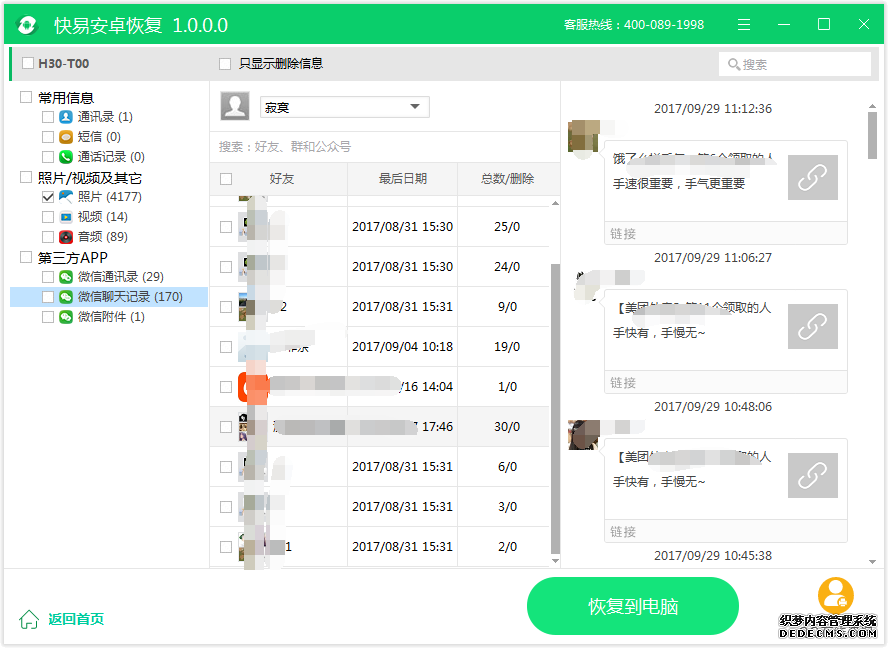Click the 客服热线：400-089-1998 hotline text
888x648 pixels.
point(634,25)
